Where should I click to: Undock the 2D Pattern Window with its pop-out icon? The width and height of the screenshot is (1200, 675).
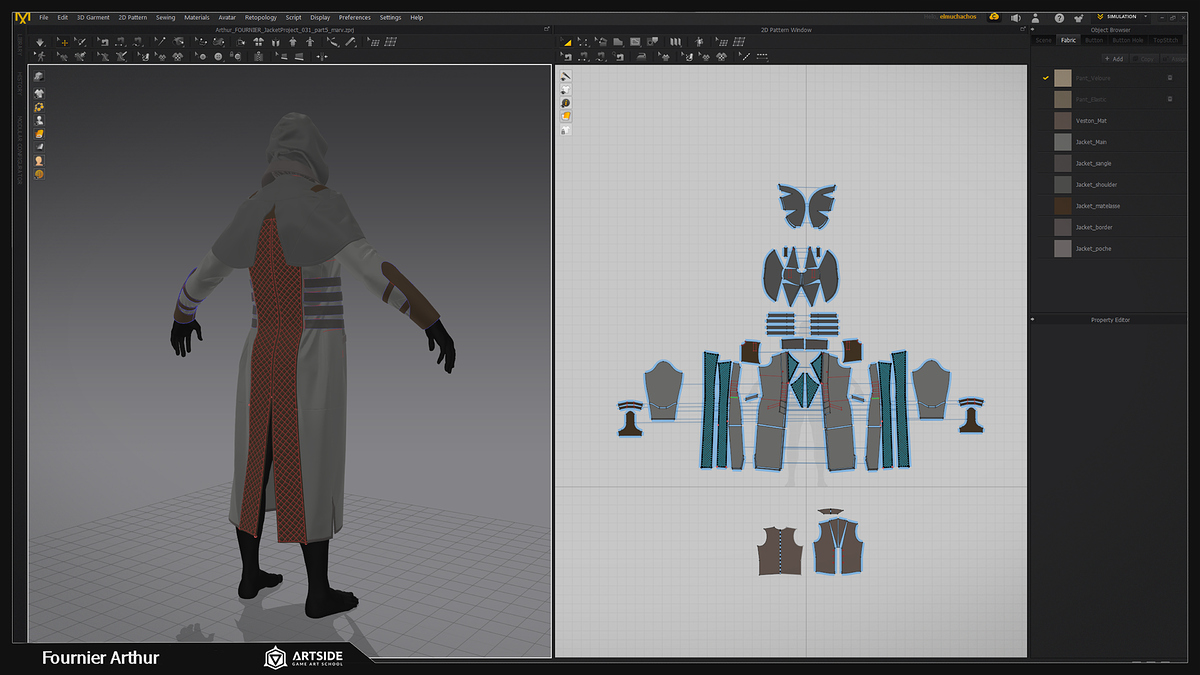coord(1021,30)
